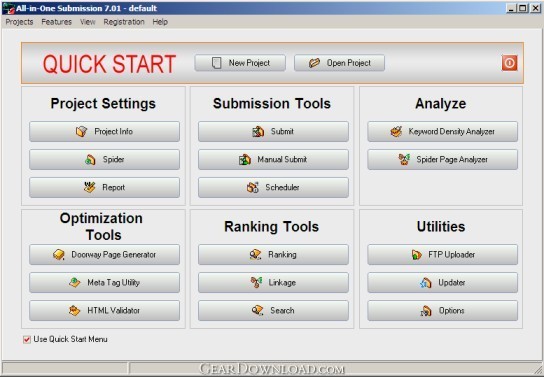Run the HTML Validator
Image resolution: width=544 pixels, height=377 pixels.
click(x=104, y=310)
